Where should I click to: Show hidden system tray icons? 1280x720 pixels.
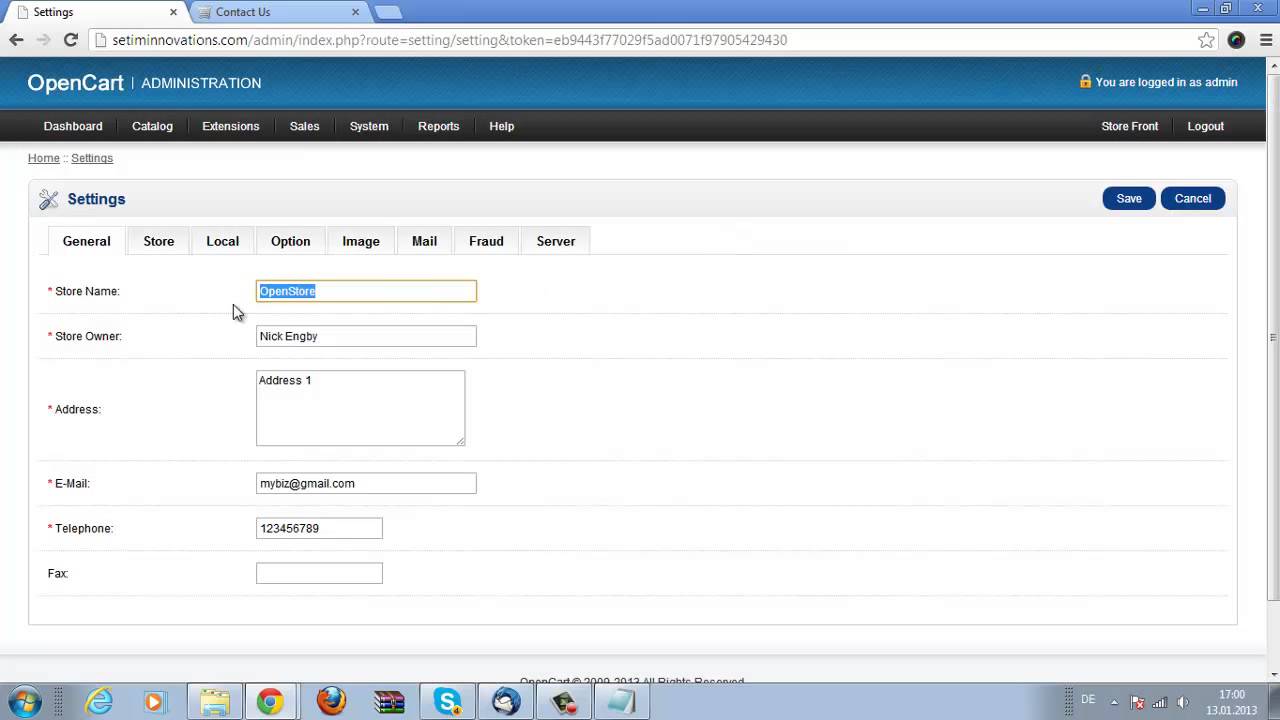click(1114, 702)
